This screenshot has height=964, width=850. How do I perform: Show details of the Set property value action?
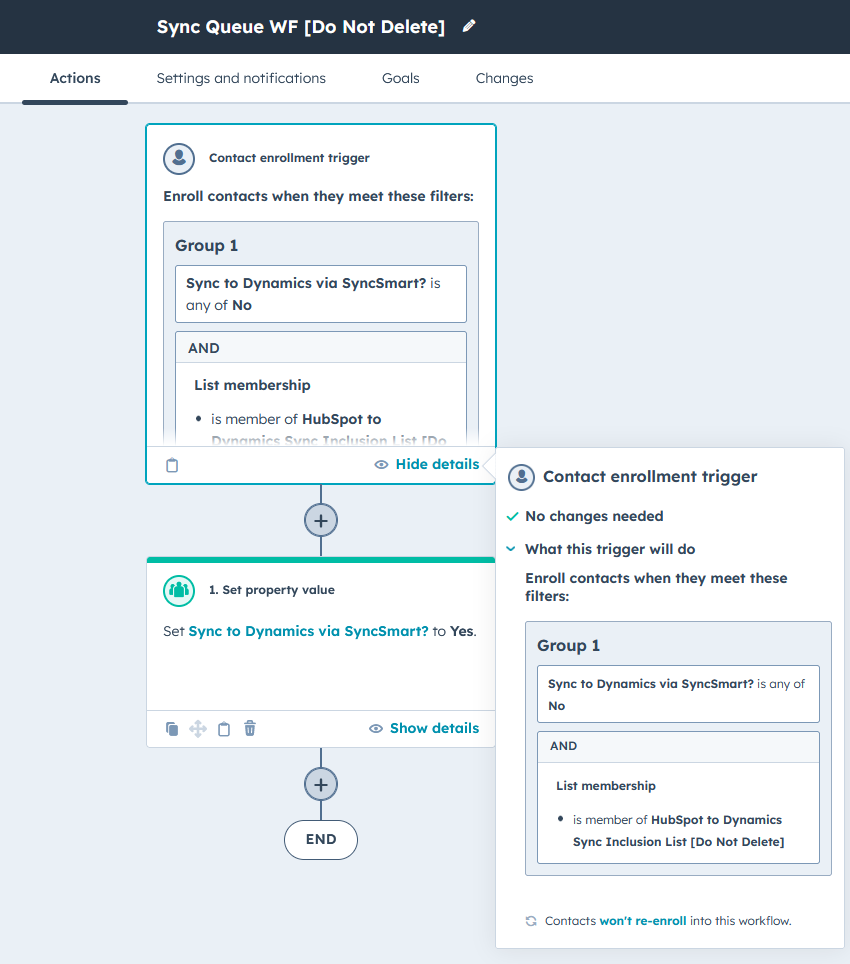pos(424,729)
